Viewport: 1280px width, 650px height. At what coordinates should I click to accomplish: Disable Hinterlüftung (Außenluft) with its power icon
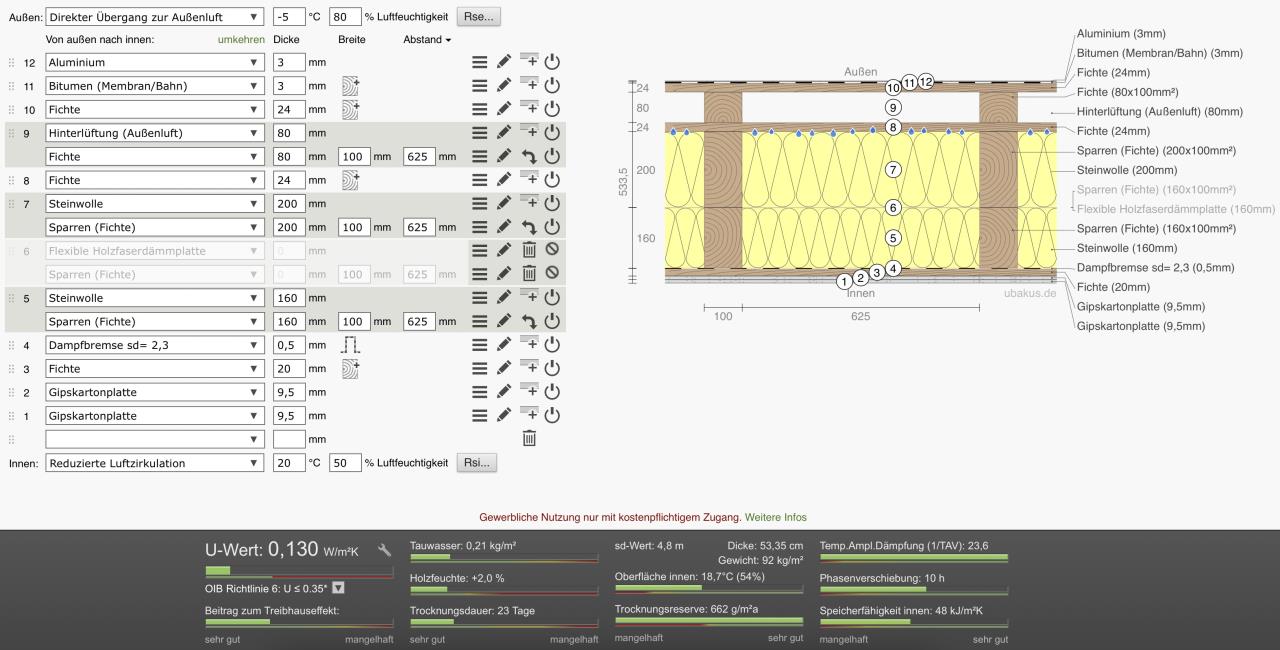pos(552,133)
